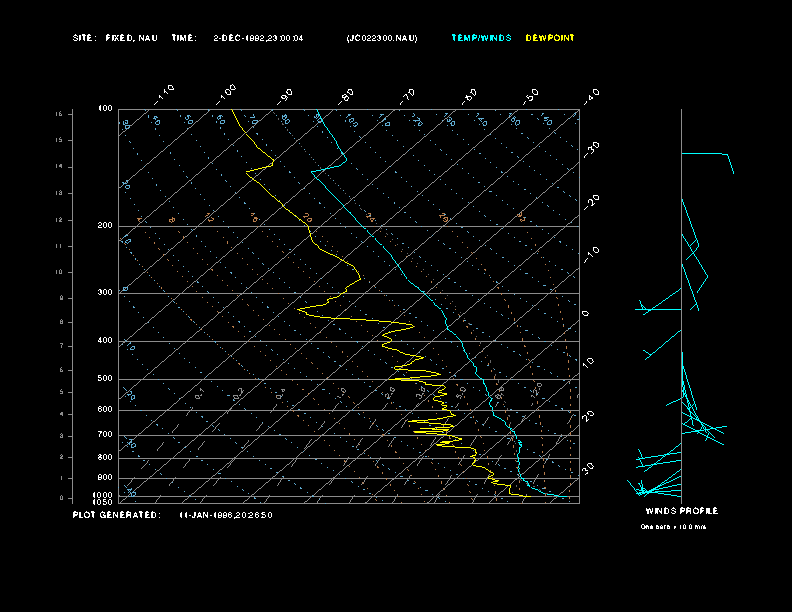Click the FIXED, NAU site name
The image size is (792, 612).
click(131, 38)
